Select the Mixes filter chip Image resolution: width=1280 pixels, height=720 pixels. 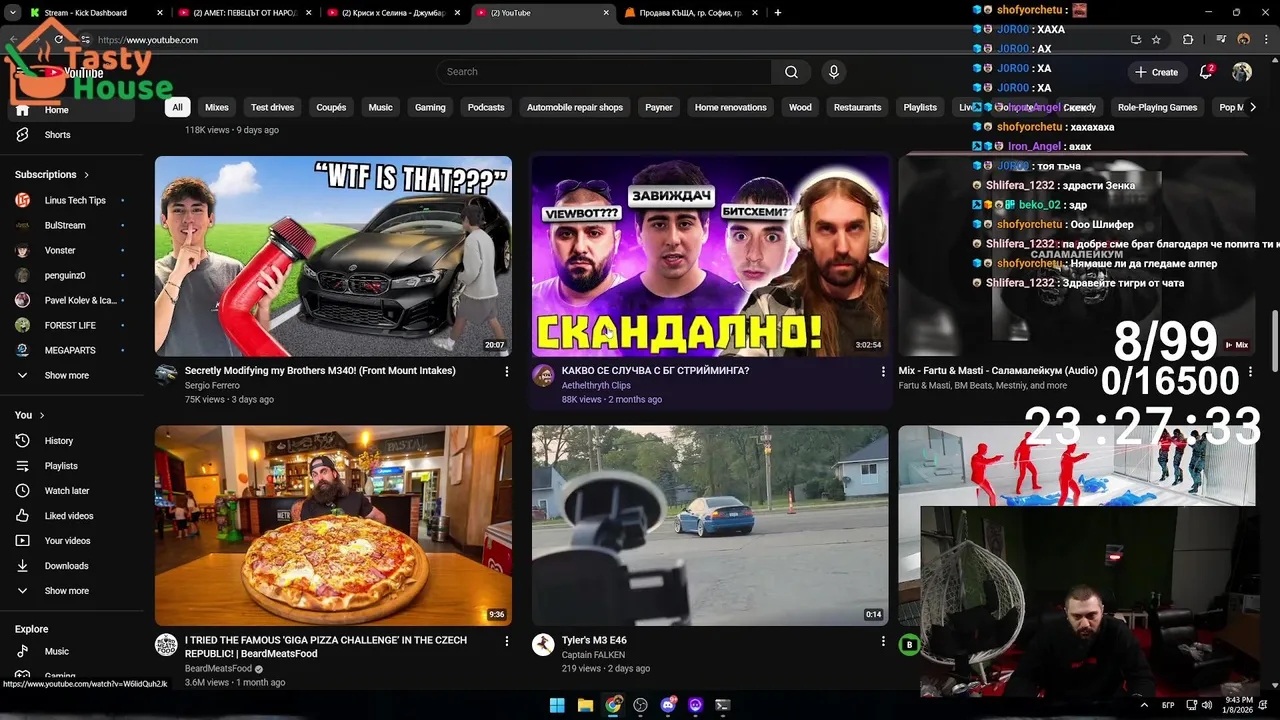[x=217, y=107]
